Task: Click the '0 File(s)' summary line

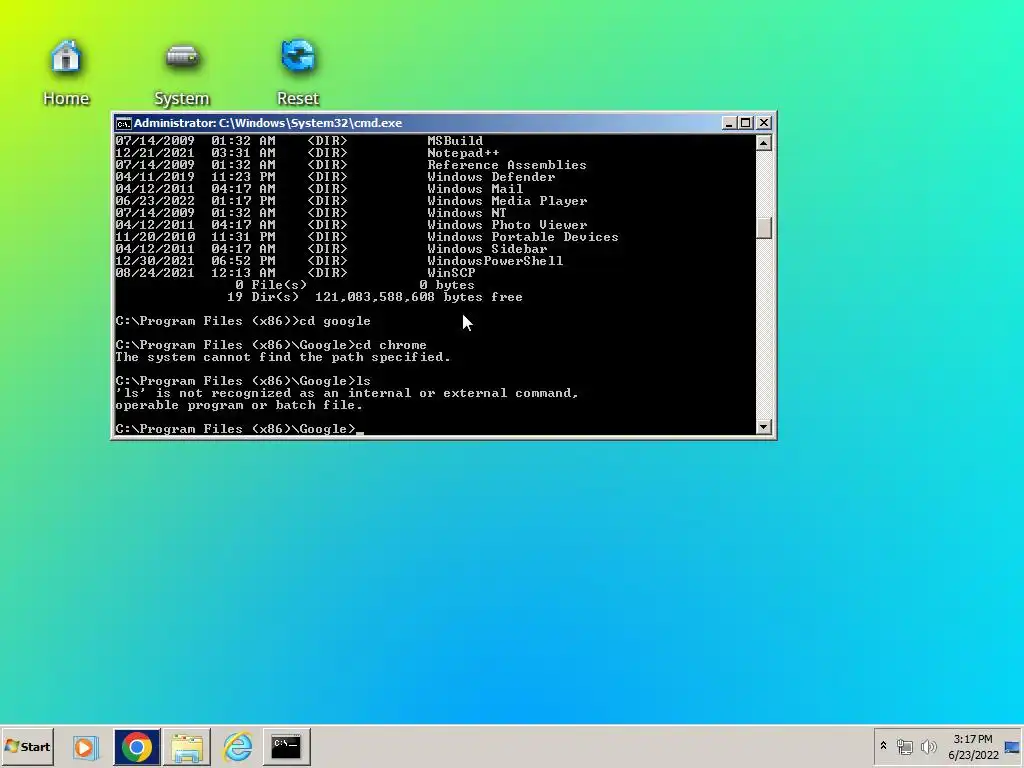Action: click(x=355, y=285)
